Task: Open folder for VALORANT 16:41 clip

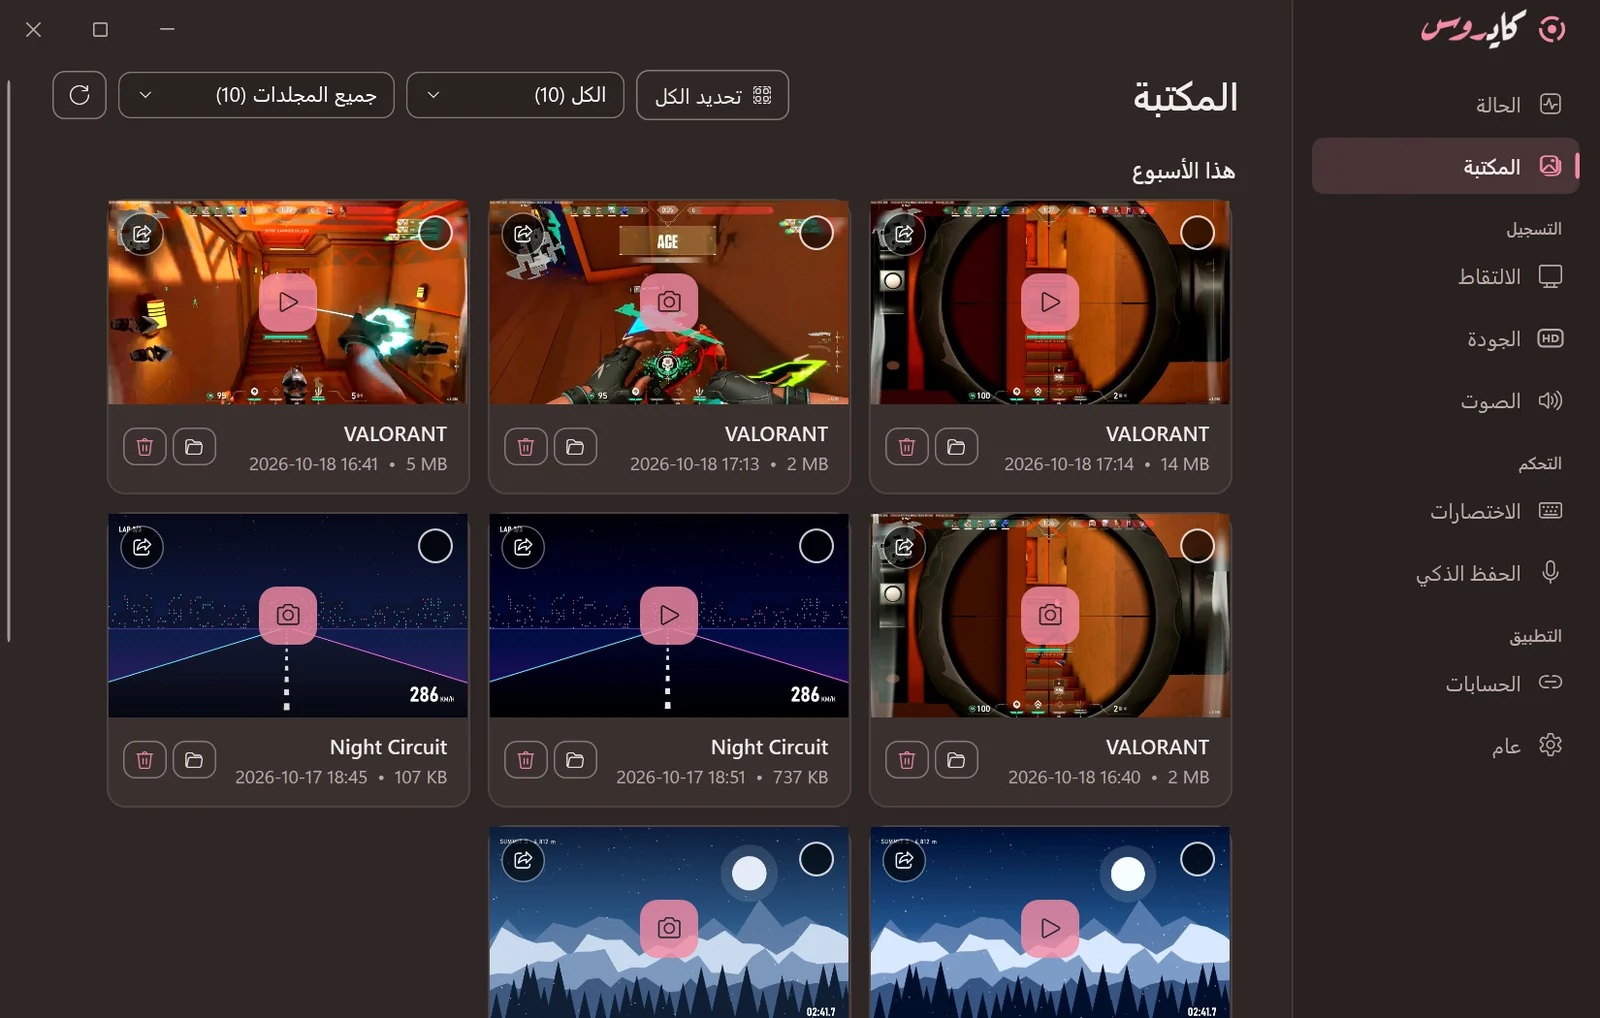Action: (194, 447)
